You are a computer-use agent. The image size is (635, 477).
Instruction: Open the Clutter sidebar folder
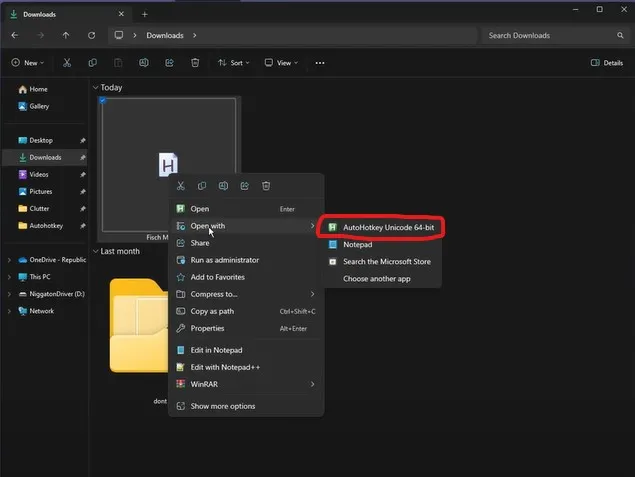(45, 209)
